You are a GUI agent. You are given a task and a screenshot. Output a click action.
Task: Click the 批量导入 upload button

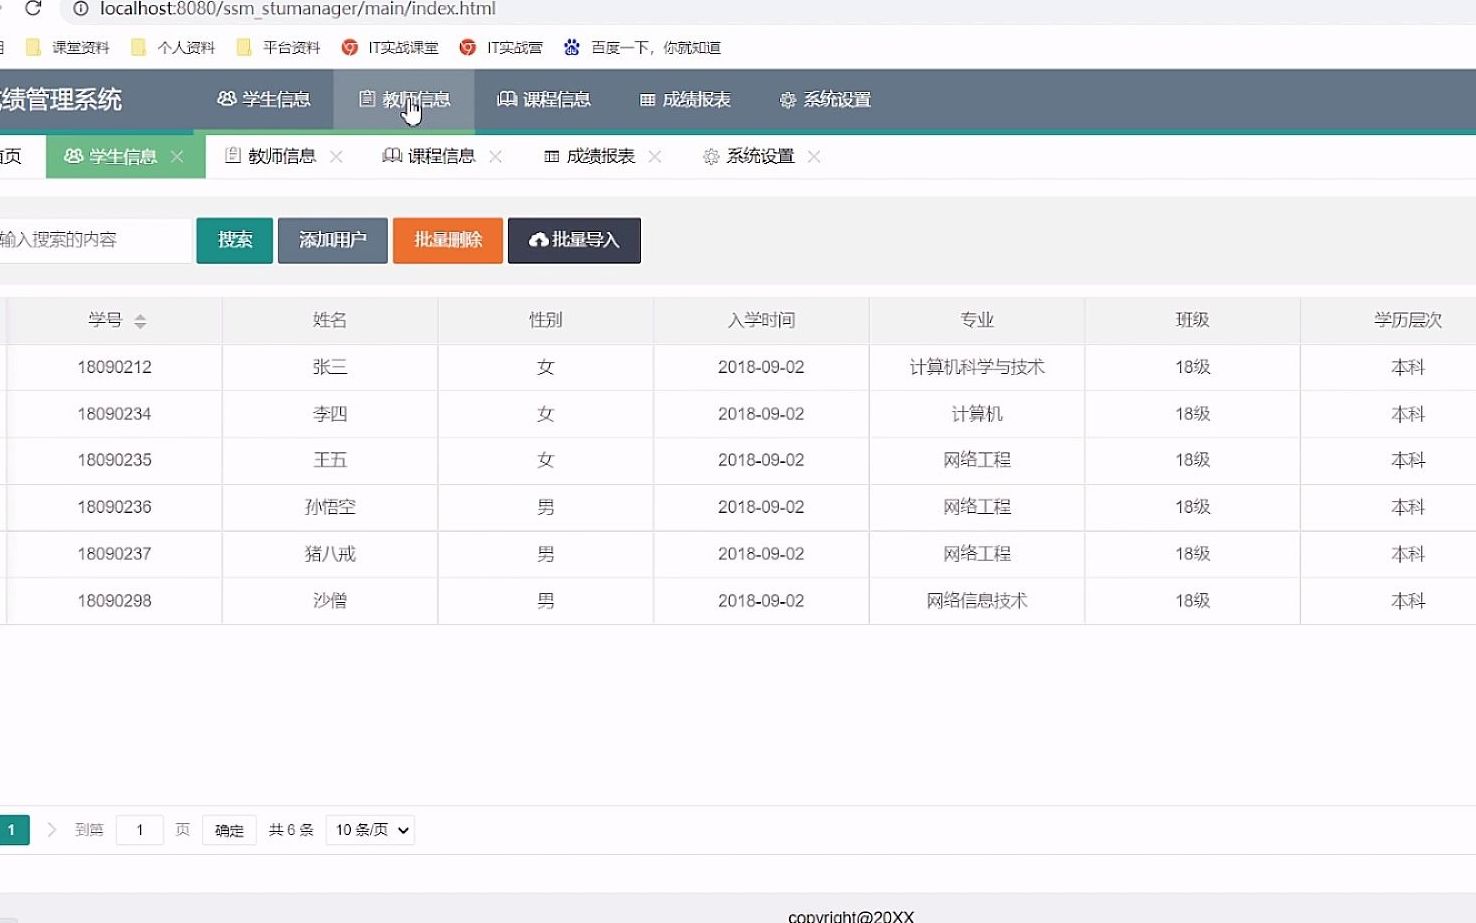click(574, 240)
